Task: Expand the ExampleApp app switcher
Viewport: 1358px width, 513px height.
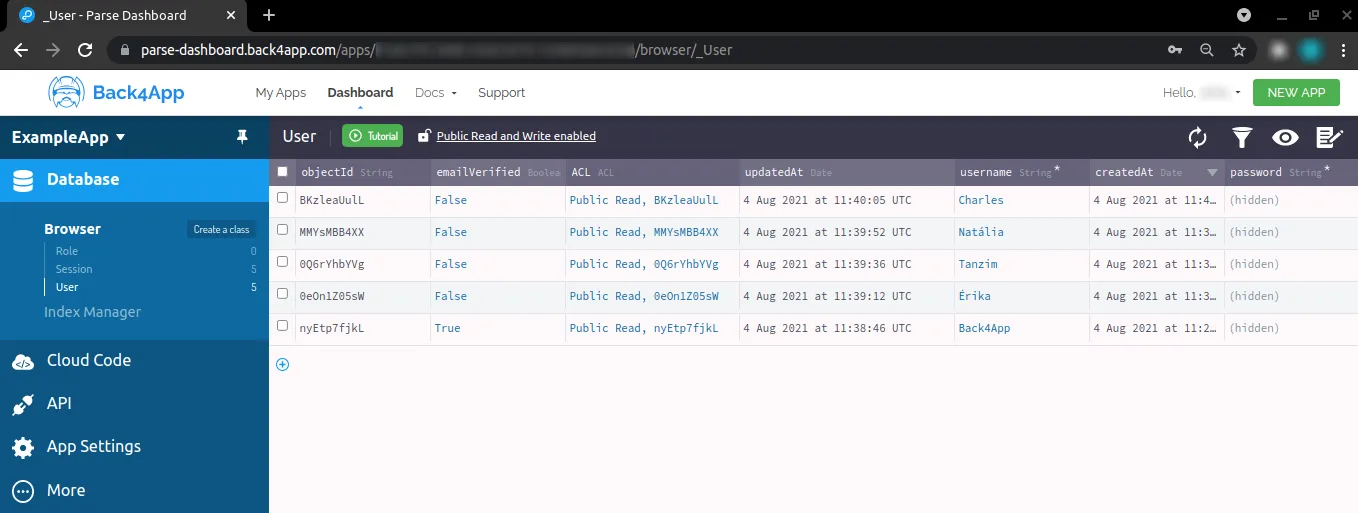Action: (x=69, y=137)
